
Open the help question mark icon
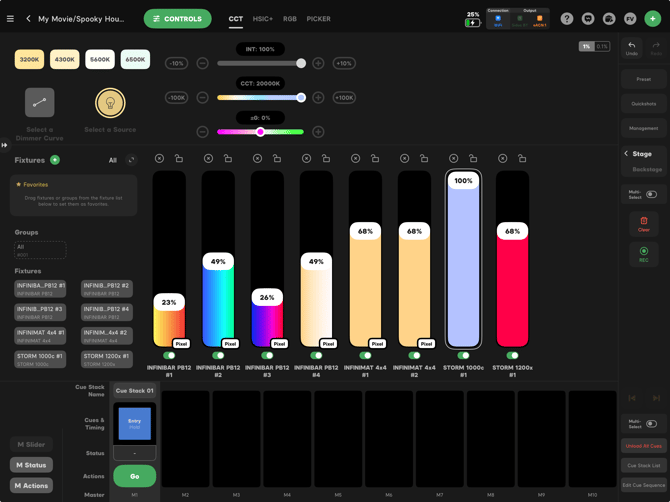(x=567, y=19)
